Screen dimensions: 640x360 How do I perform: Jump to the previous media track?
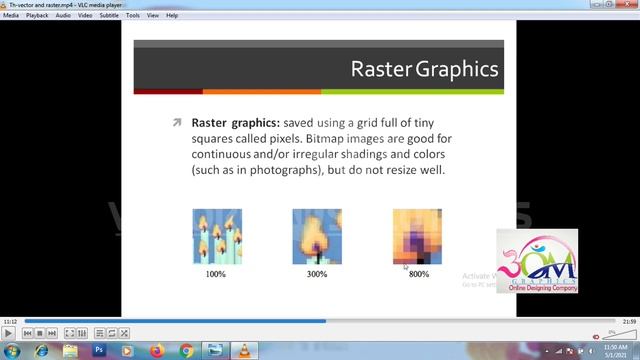[x=27, y=333]
